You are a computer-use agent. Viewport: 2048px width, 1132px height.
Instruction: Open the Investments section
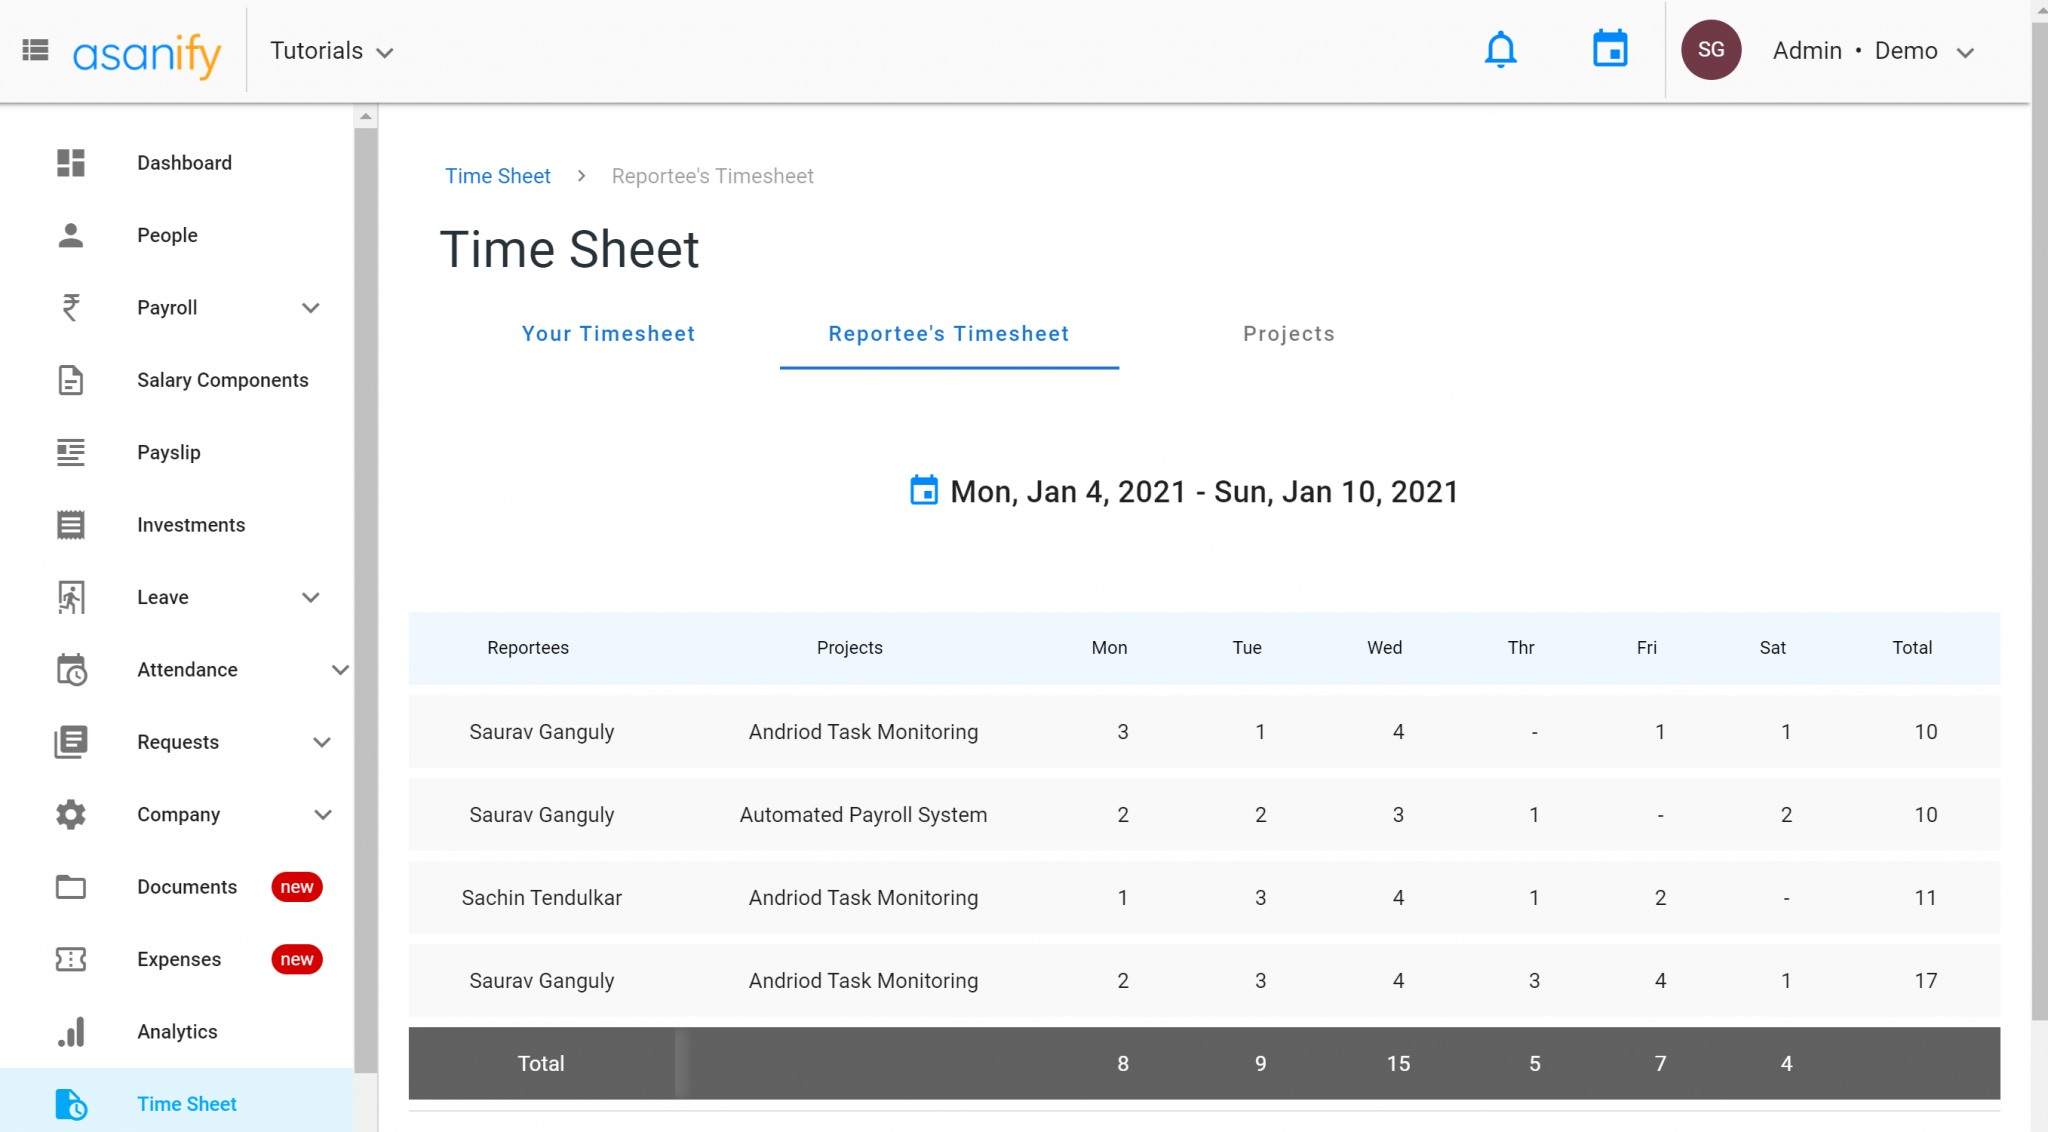click(x=190, y=524)
